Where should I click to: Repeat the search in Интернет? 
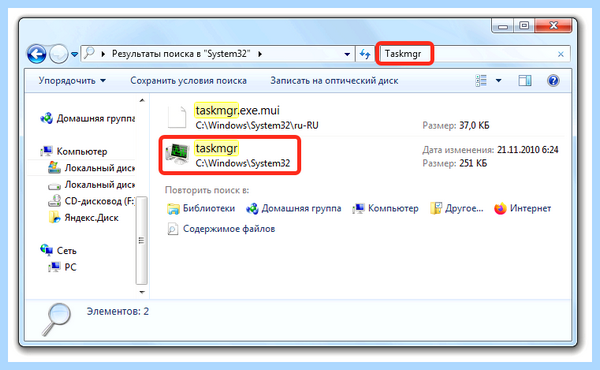tap(522, 208)
